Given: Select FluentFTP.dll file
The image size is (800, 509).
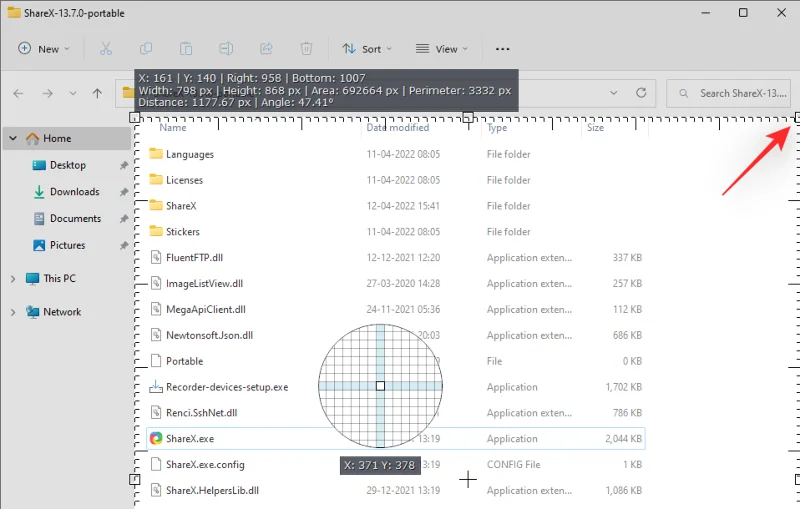Looking at the screenshot, I should tap(194, 258).
